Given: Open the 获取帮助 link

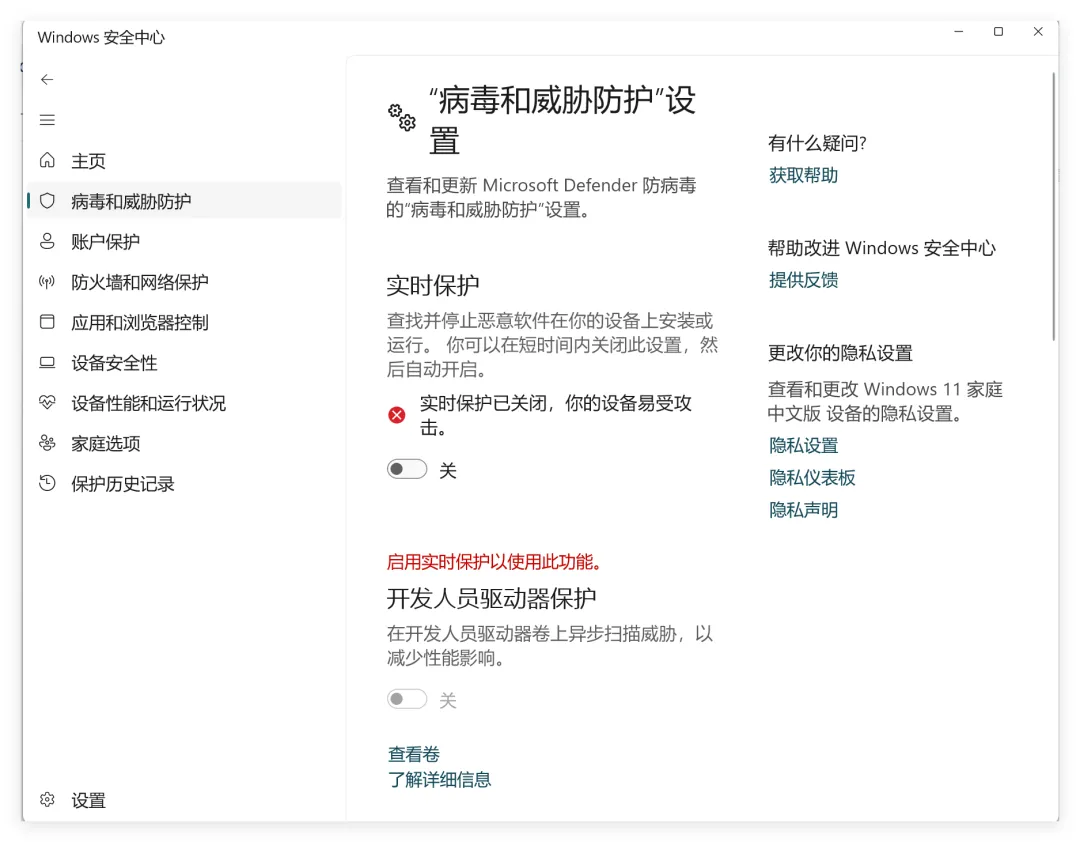Looking at the screenshot, I should point(803,175).
